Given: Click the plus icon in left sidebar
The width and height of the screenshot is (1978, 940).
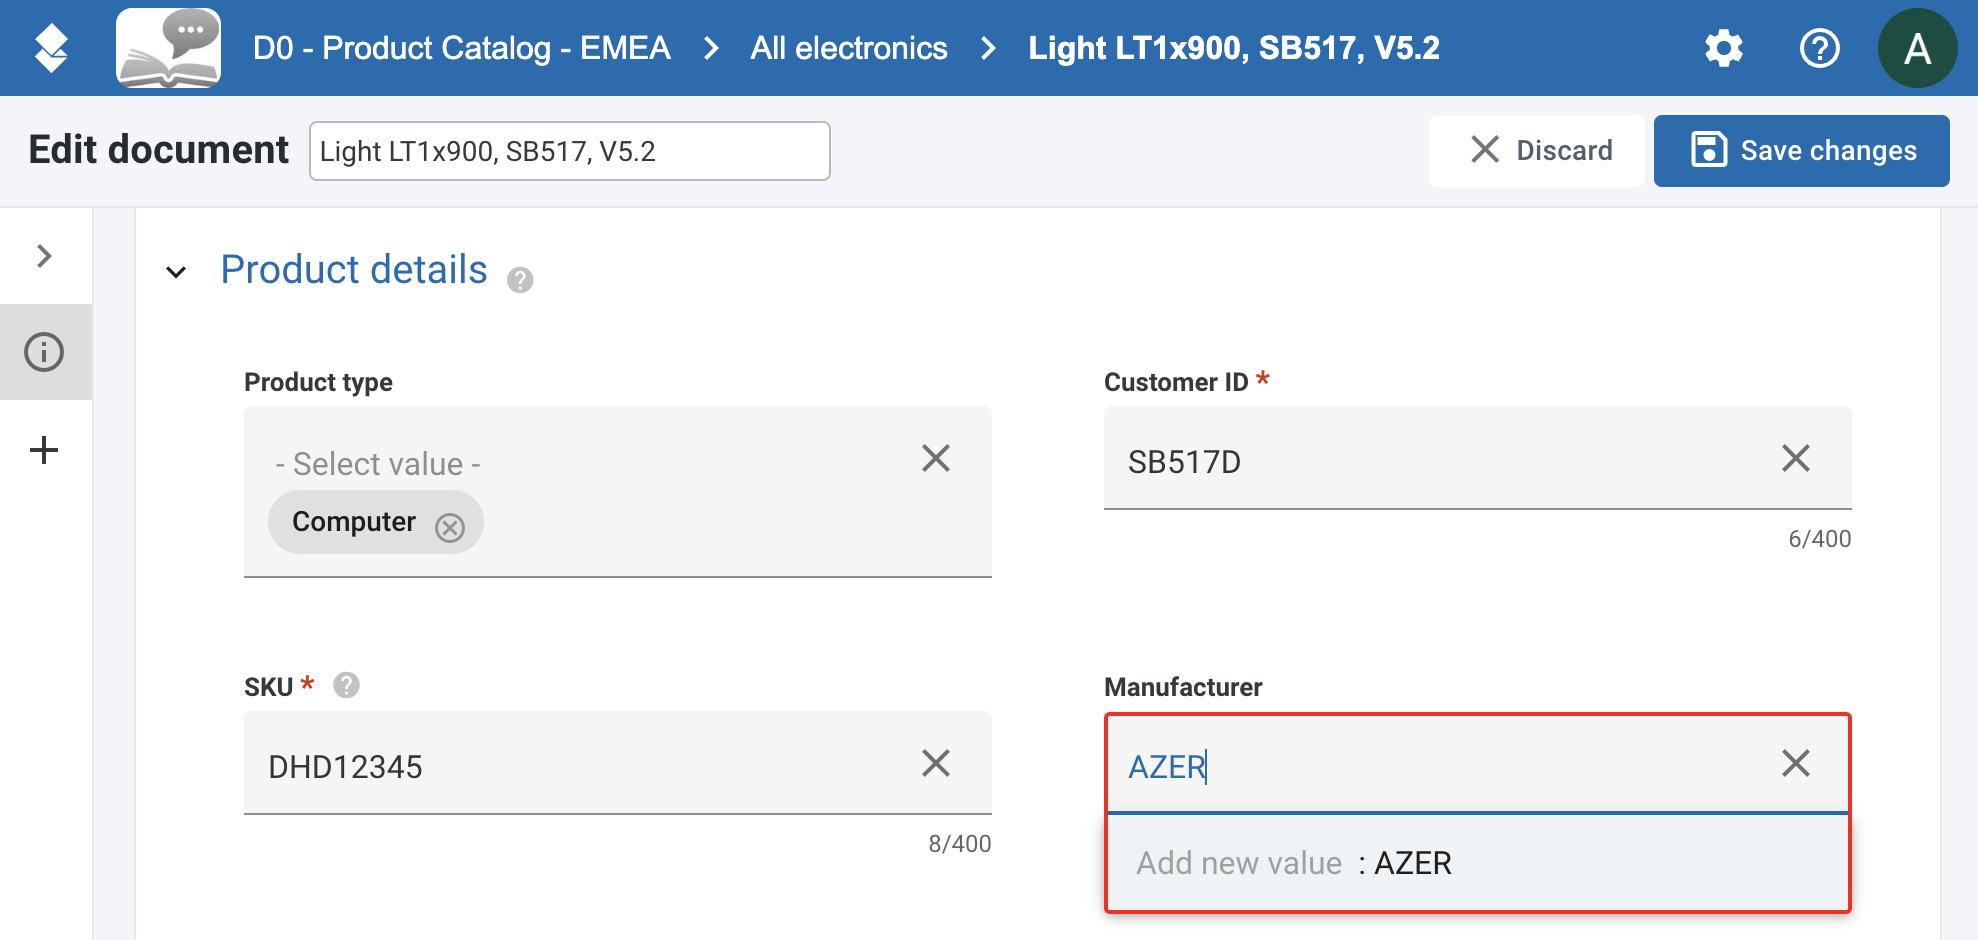Looking at the screenshot, I should (44, 450).
